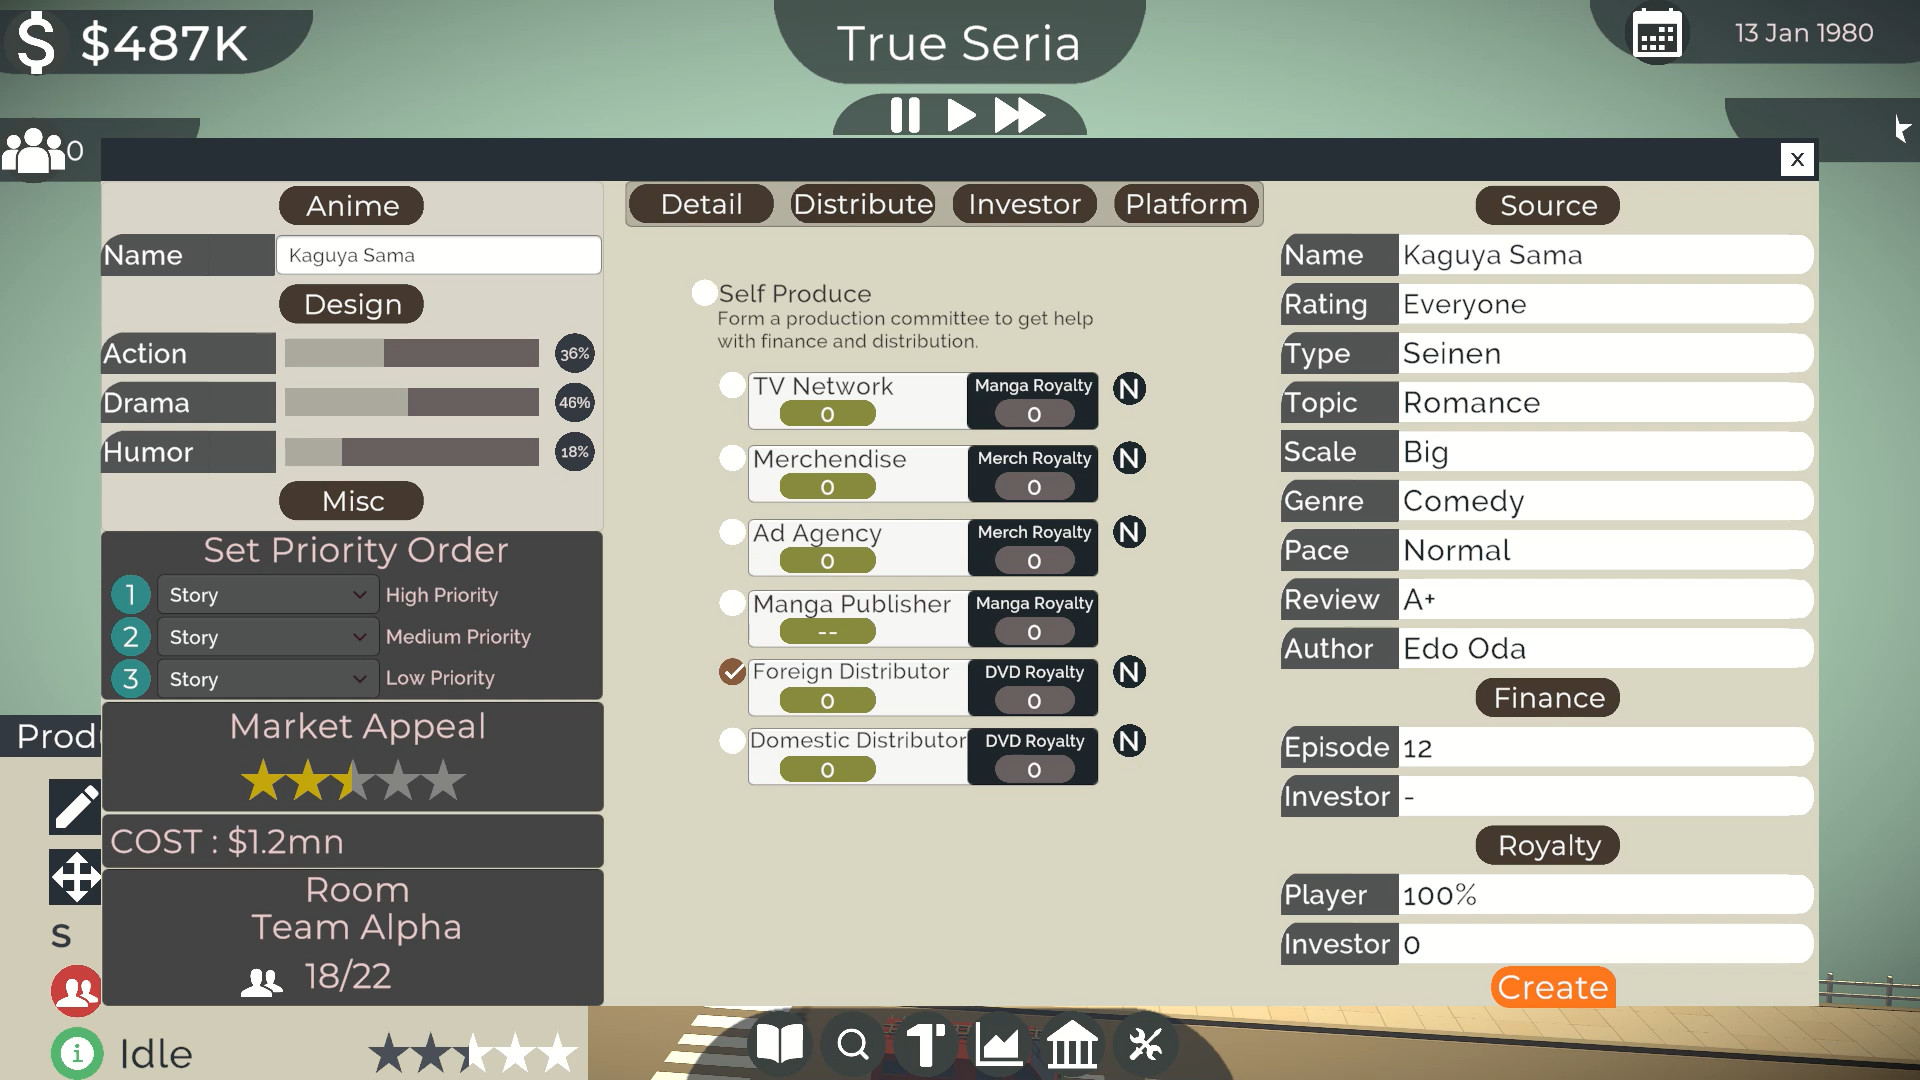This screenshot has width=1920, height=1080.
Task: Switch to the Platform tab
Action: coord(1186,204)
